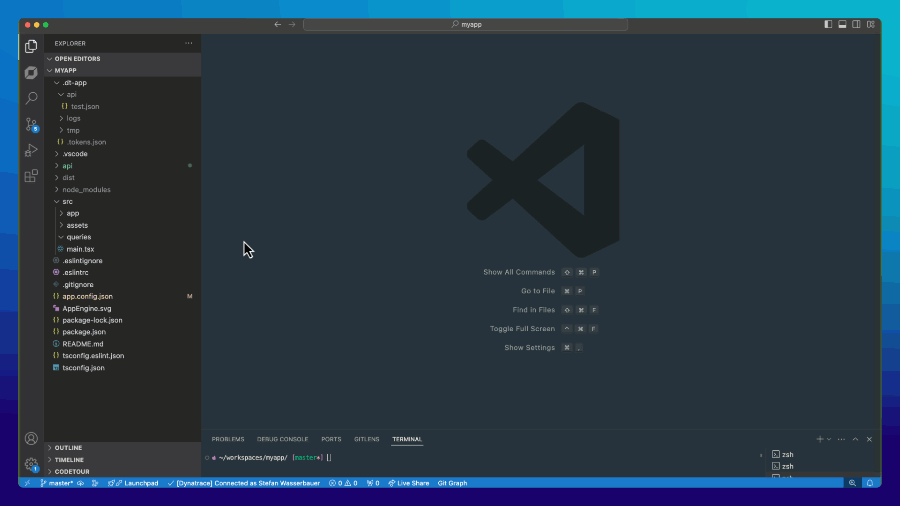
Task: Open notifications bell in status bar
Action: pos(870,483)
